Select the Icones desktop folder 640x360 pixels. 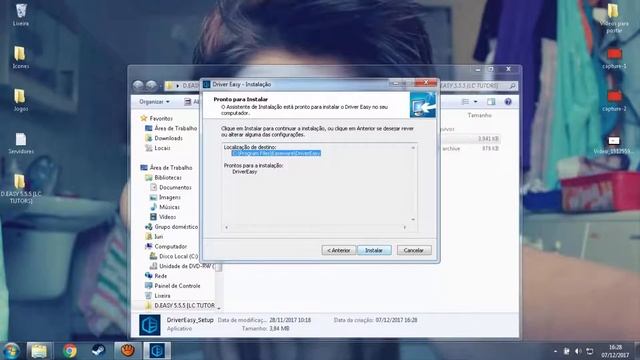pos(20,57)
